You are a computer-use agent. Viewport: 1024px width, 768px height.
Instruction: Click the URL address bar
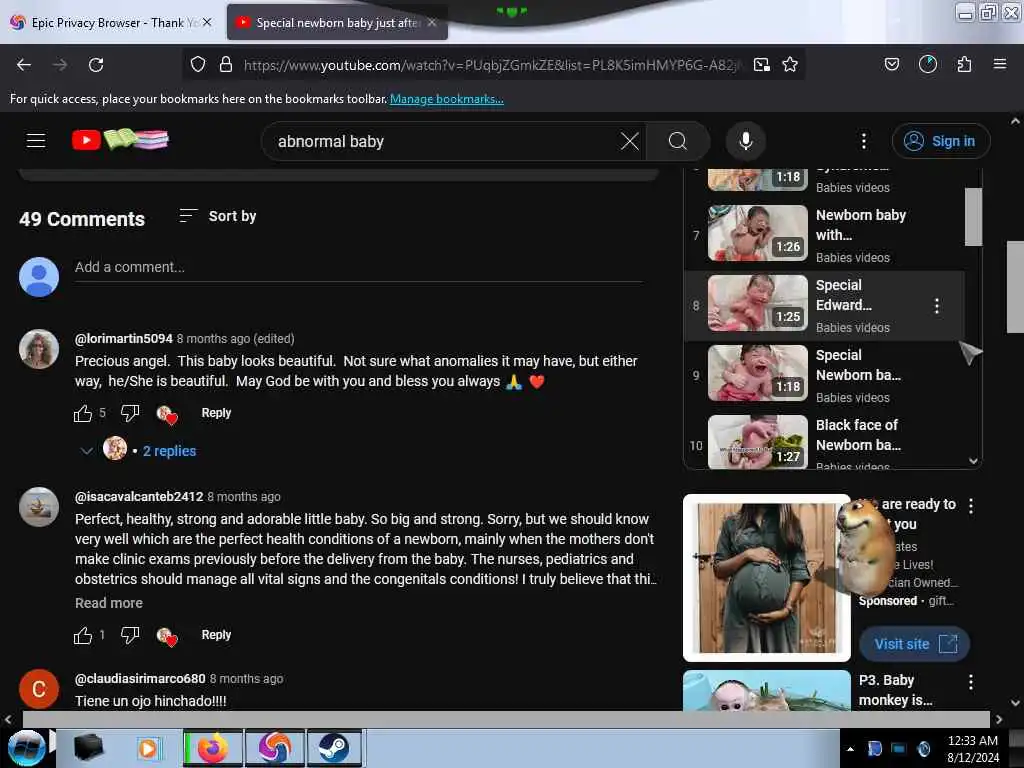[x=493, y=65]
